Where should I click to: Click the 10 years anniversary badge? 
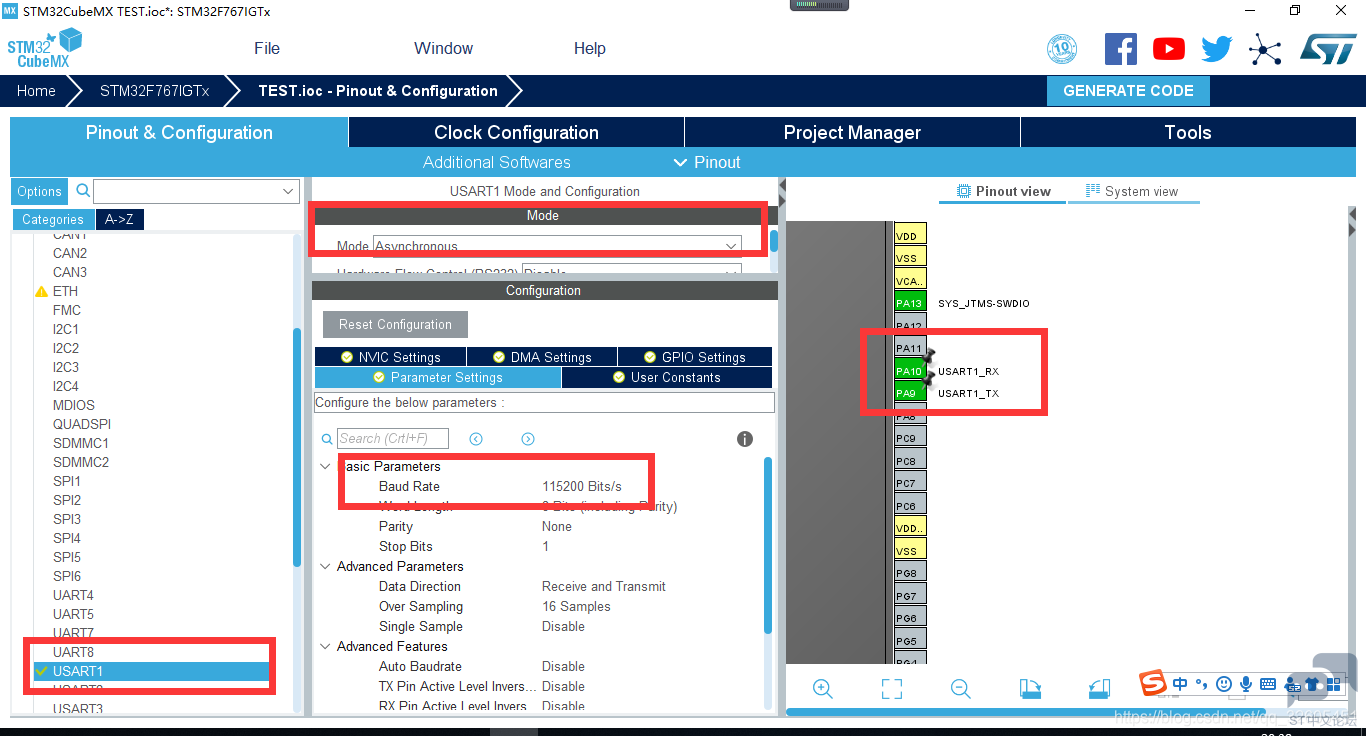1062,49
